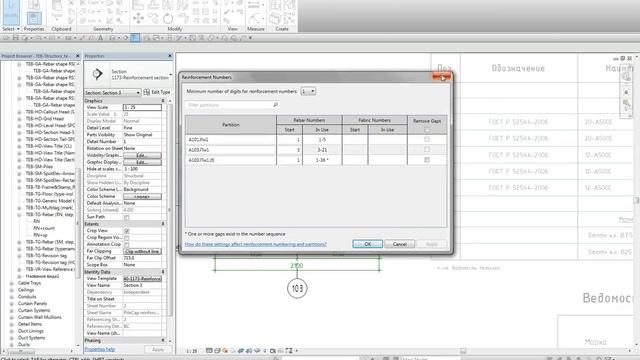Click the View Template value button

[x=142, y=279]
